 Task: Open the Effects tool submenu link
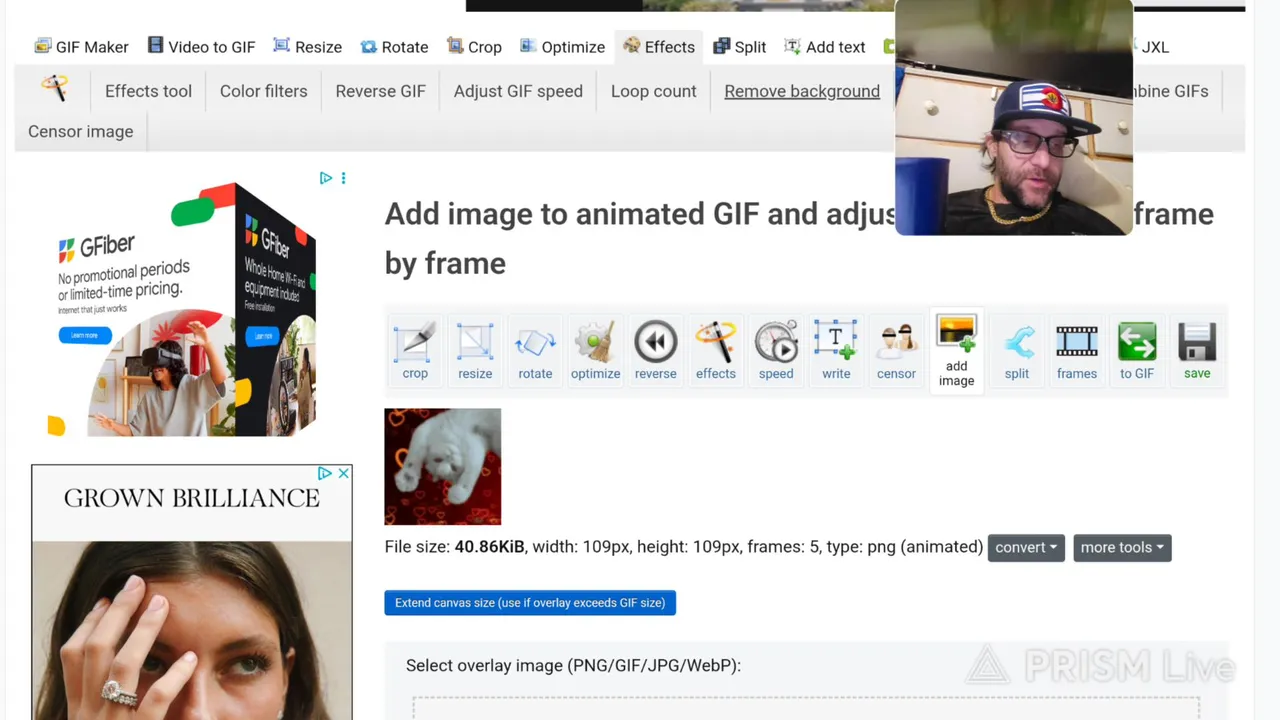point(148,91)
